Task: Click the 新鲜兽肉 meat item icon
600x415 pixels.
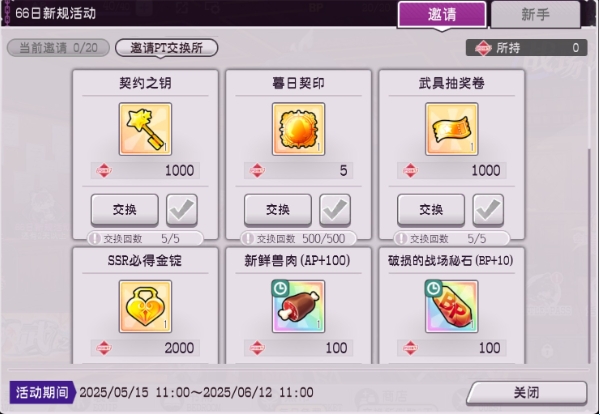Action: 298,306
